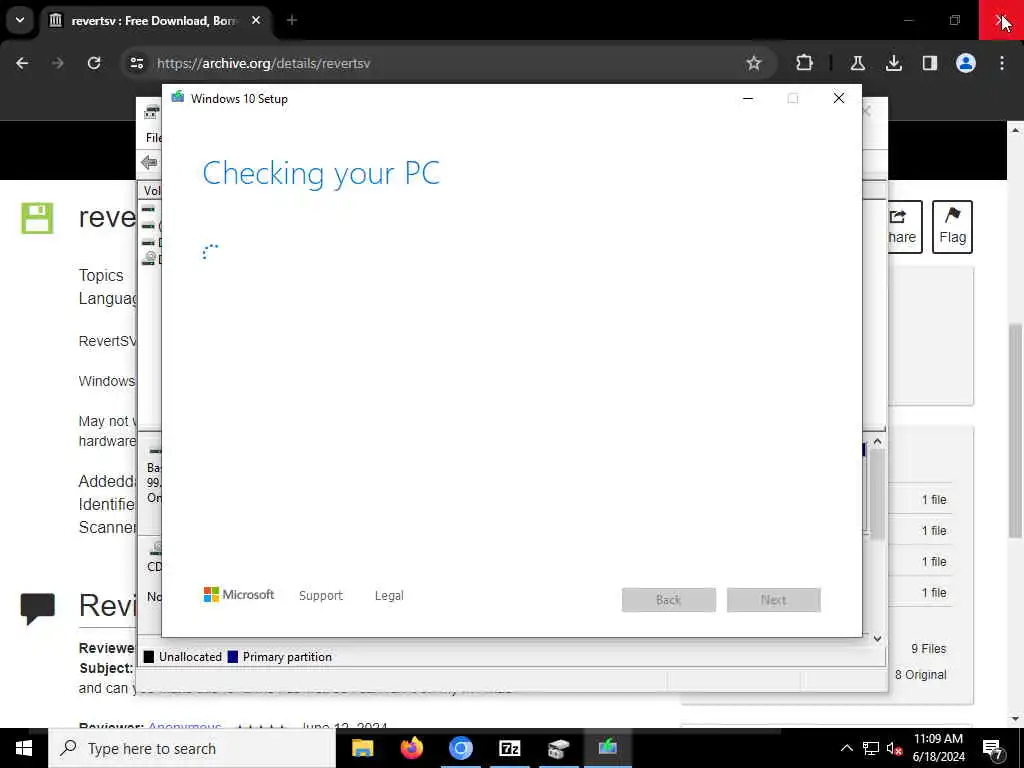Open the tab search dropdown arrow
Viewport: 1024px width, 768px height.
pos(20,20)
